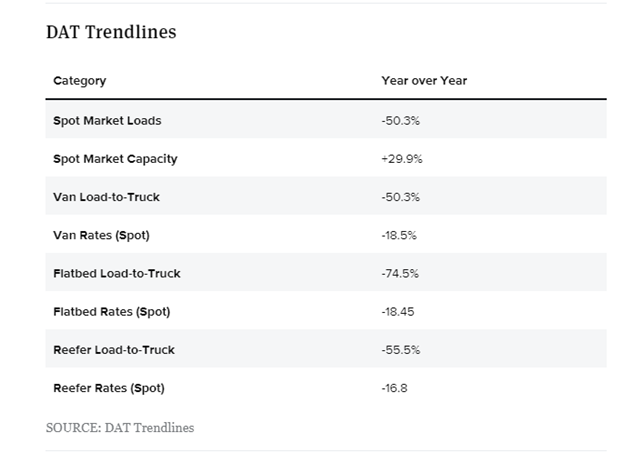Click the Reefer Rates (Spot) row label

[x=109, y=388]
